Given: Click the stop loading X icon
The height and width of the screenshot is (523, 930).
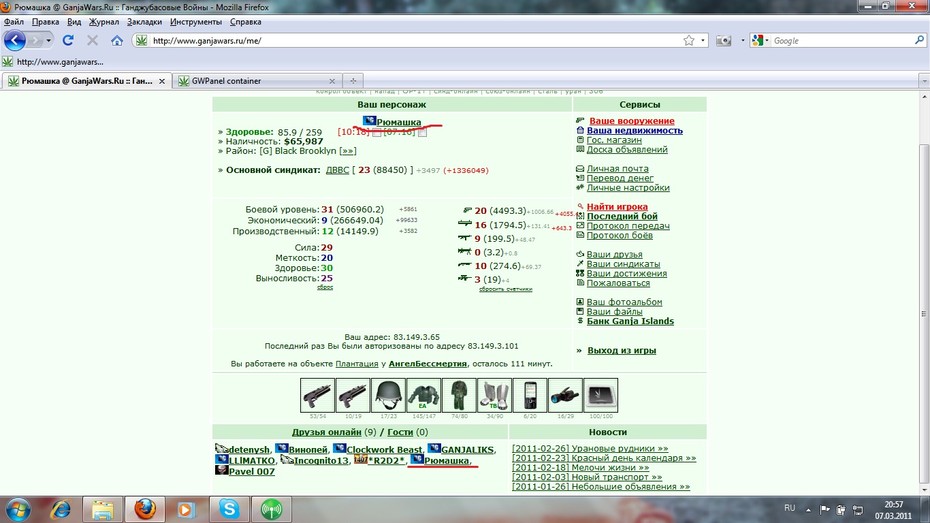Looking at the screenshot, I should [93, 40].
